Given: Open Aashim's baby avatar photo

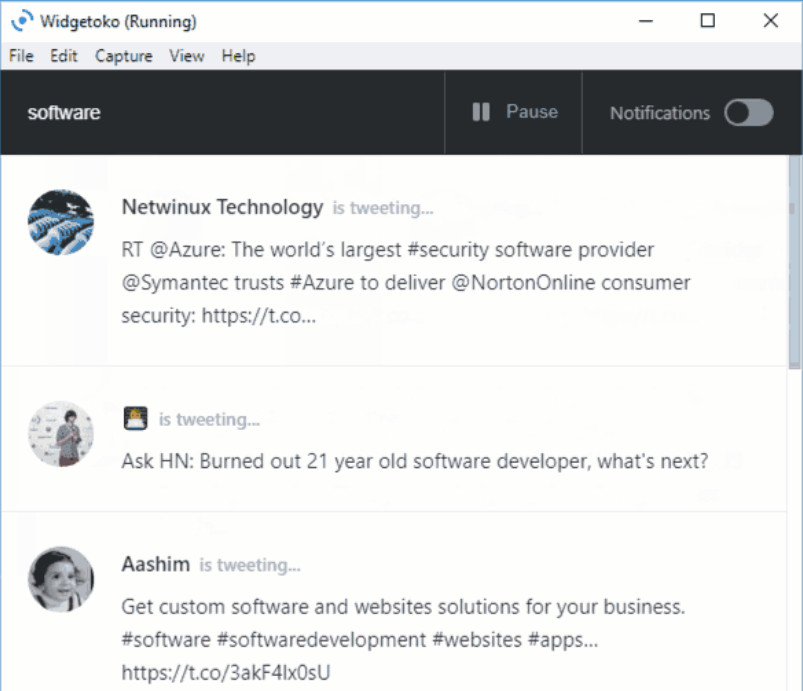Looking at the screenshot, I should point(61,579).
